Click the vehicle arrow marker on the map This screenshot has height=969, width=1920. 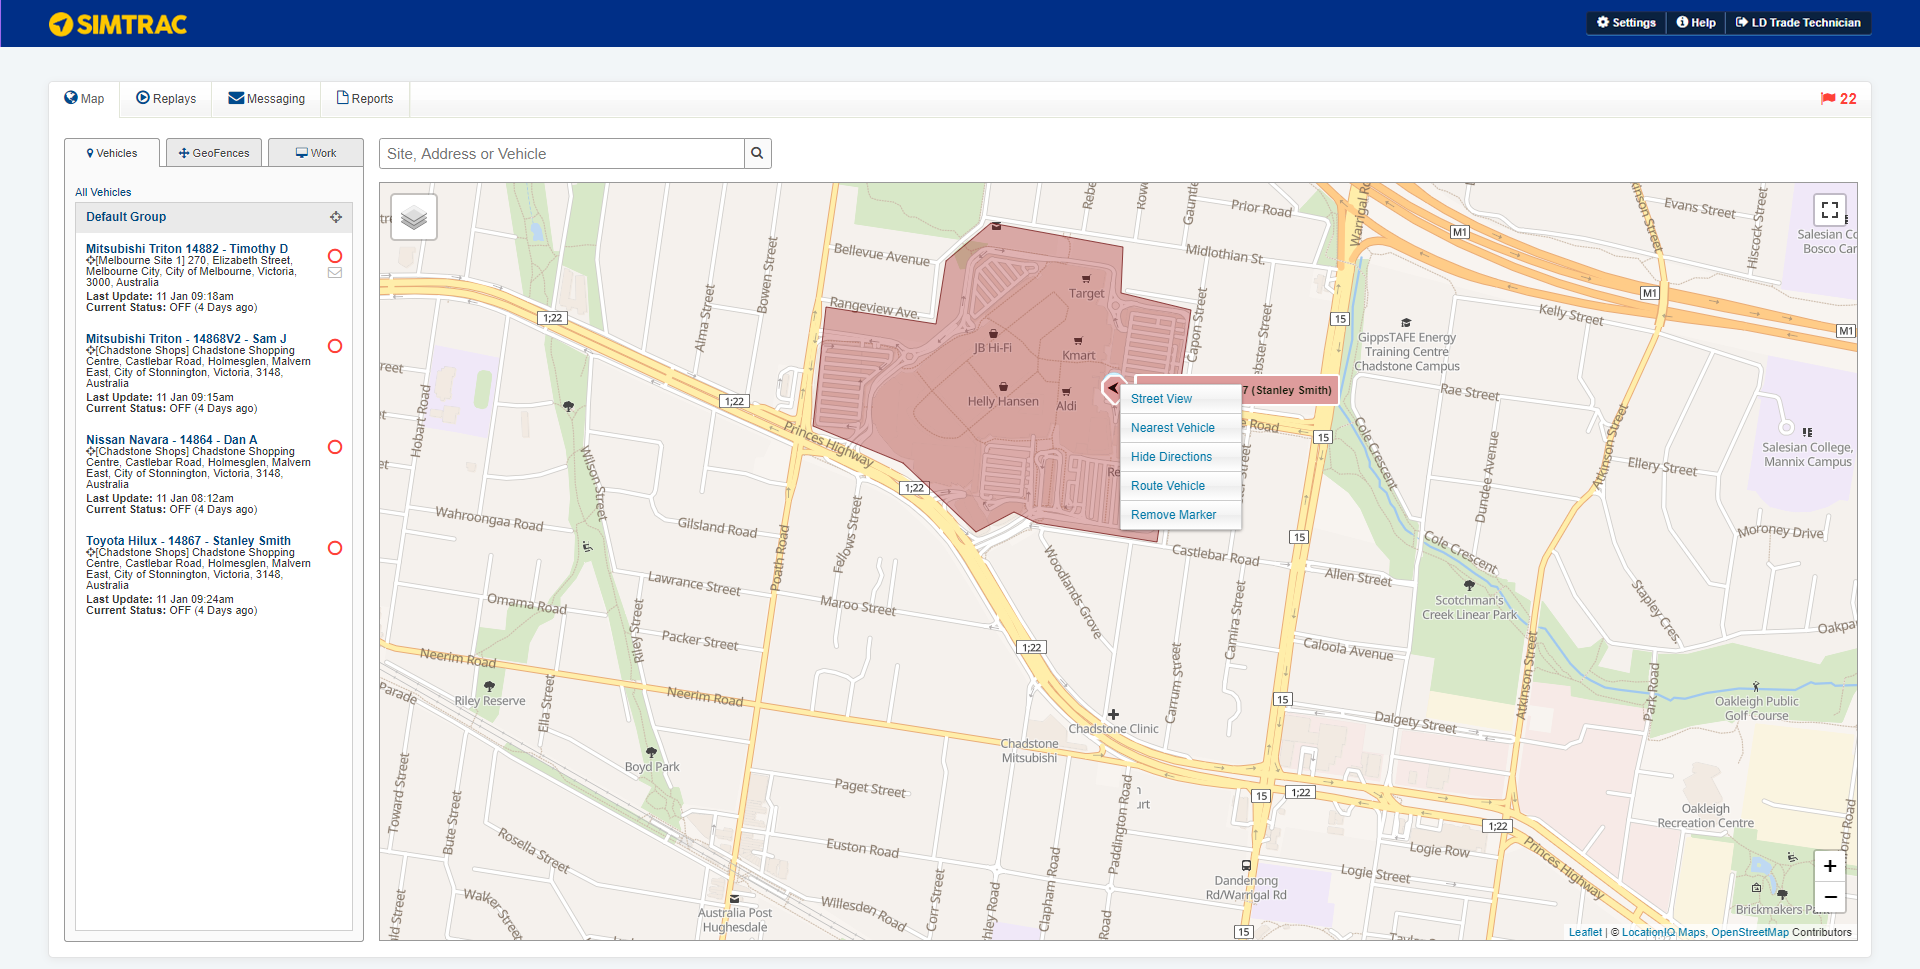[x=1113, y=388]
